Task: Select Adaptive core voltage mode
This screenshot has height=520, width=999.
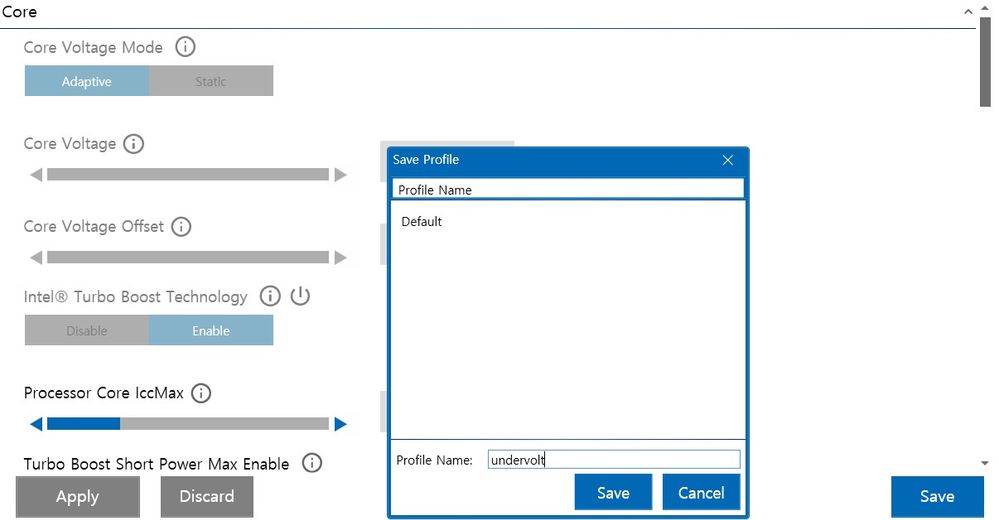Action: click(87, 81)
